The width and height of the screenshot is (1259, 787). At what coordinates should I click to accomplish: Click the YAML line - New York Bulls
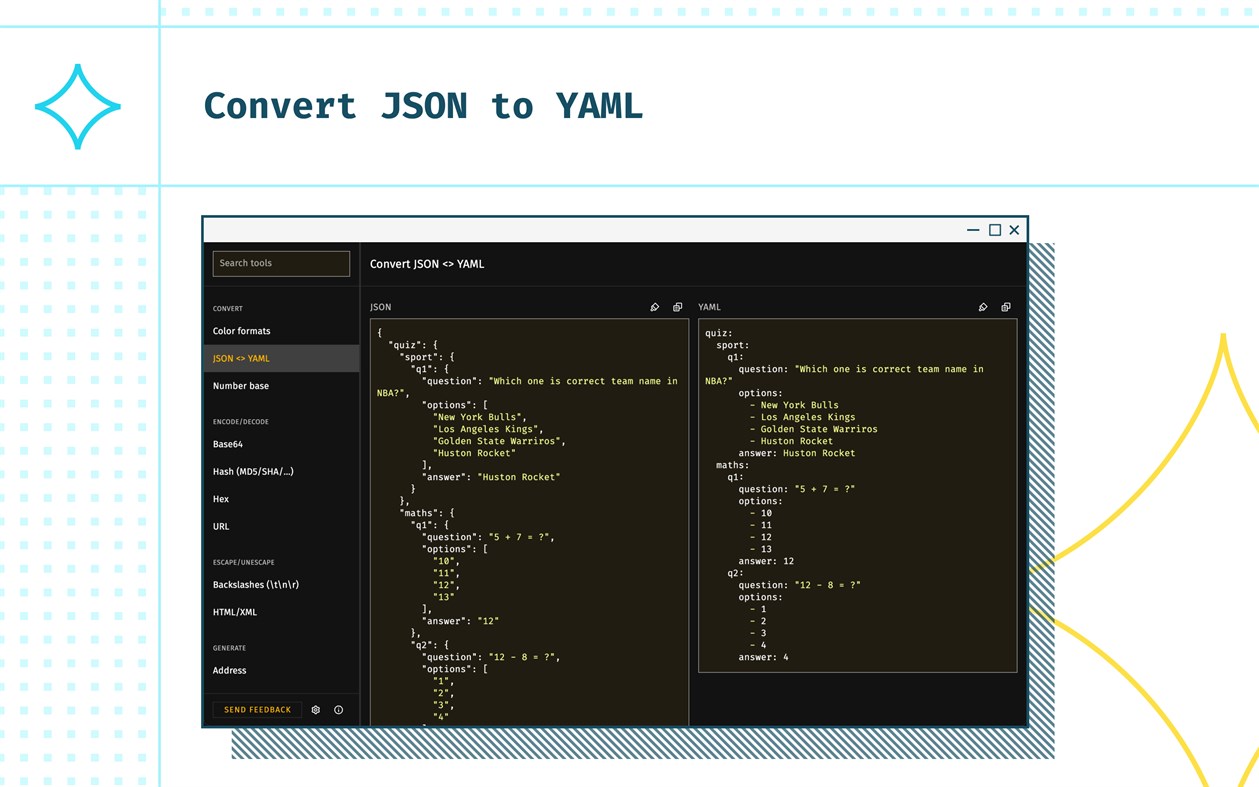click(x=795, y=405)
